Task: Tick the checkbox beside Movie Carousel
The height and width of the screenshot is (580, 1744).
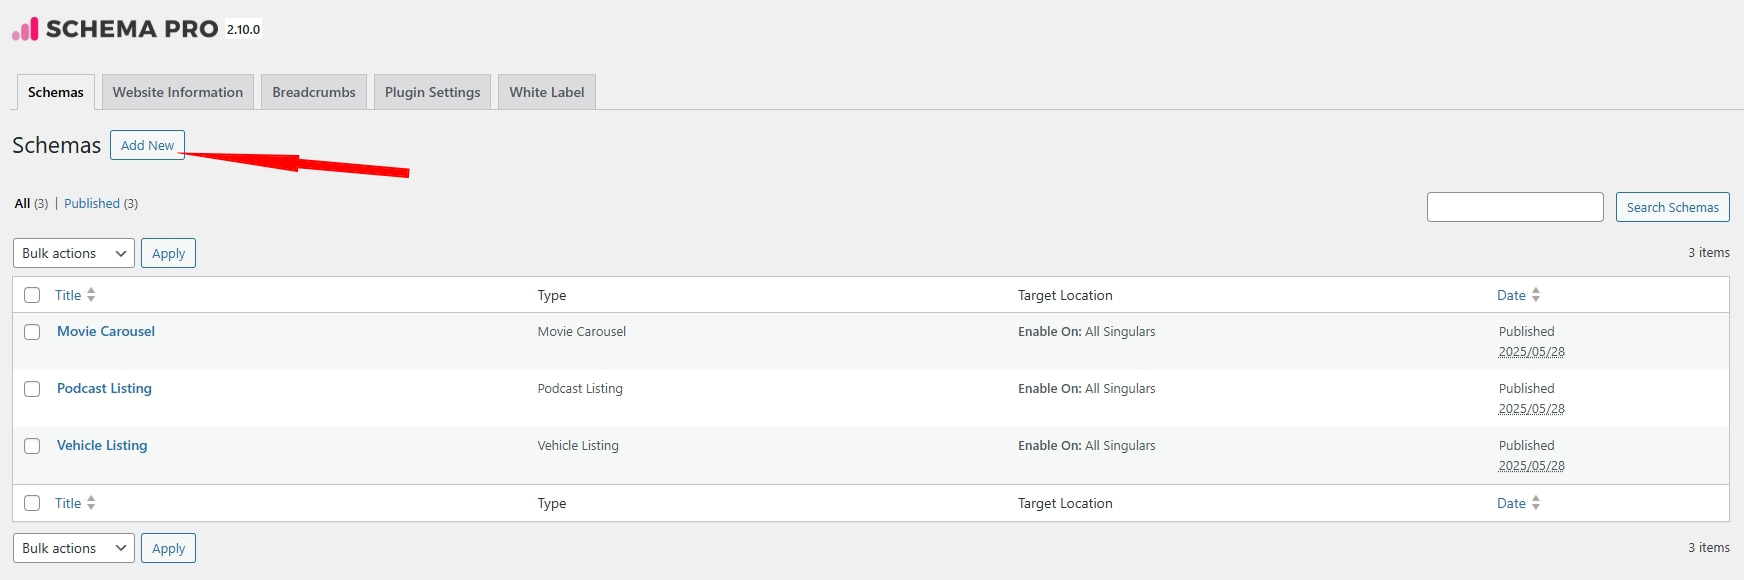Action: coord(31,331)
